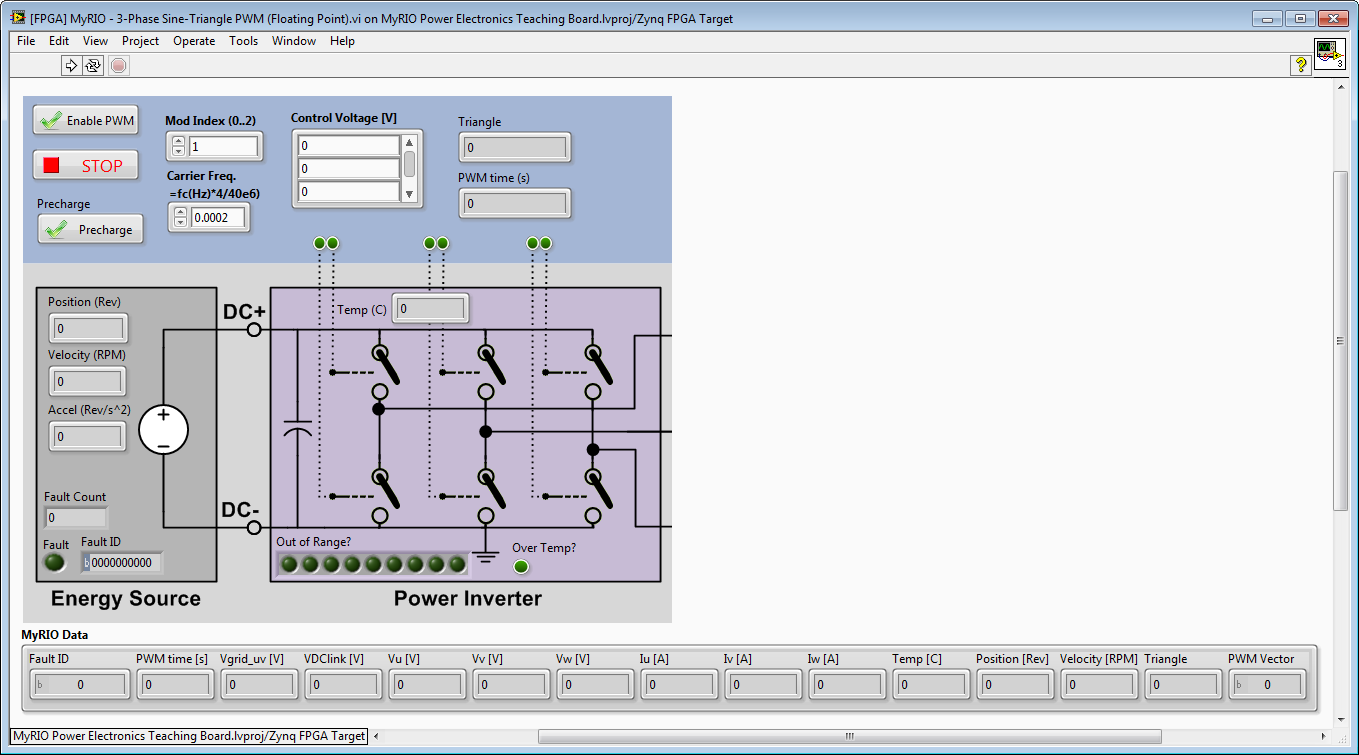Open the Help menu
Image resolution: width=1359 pixels, height=755 pixels.
click(342, 41)
